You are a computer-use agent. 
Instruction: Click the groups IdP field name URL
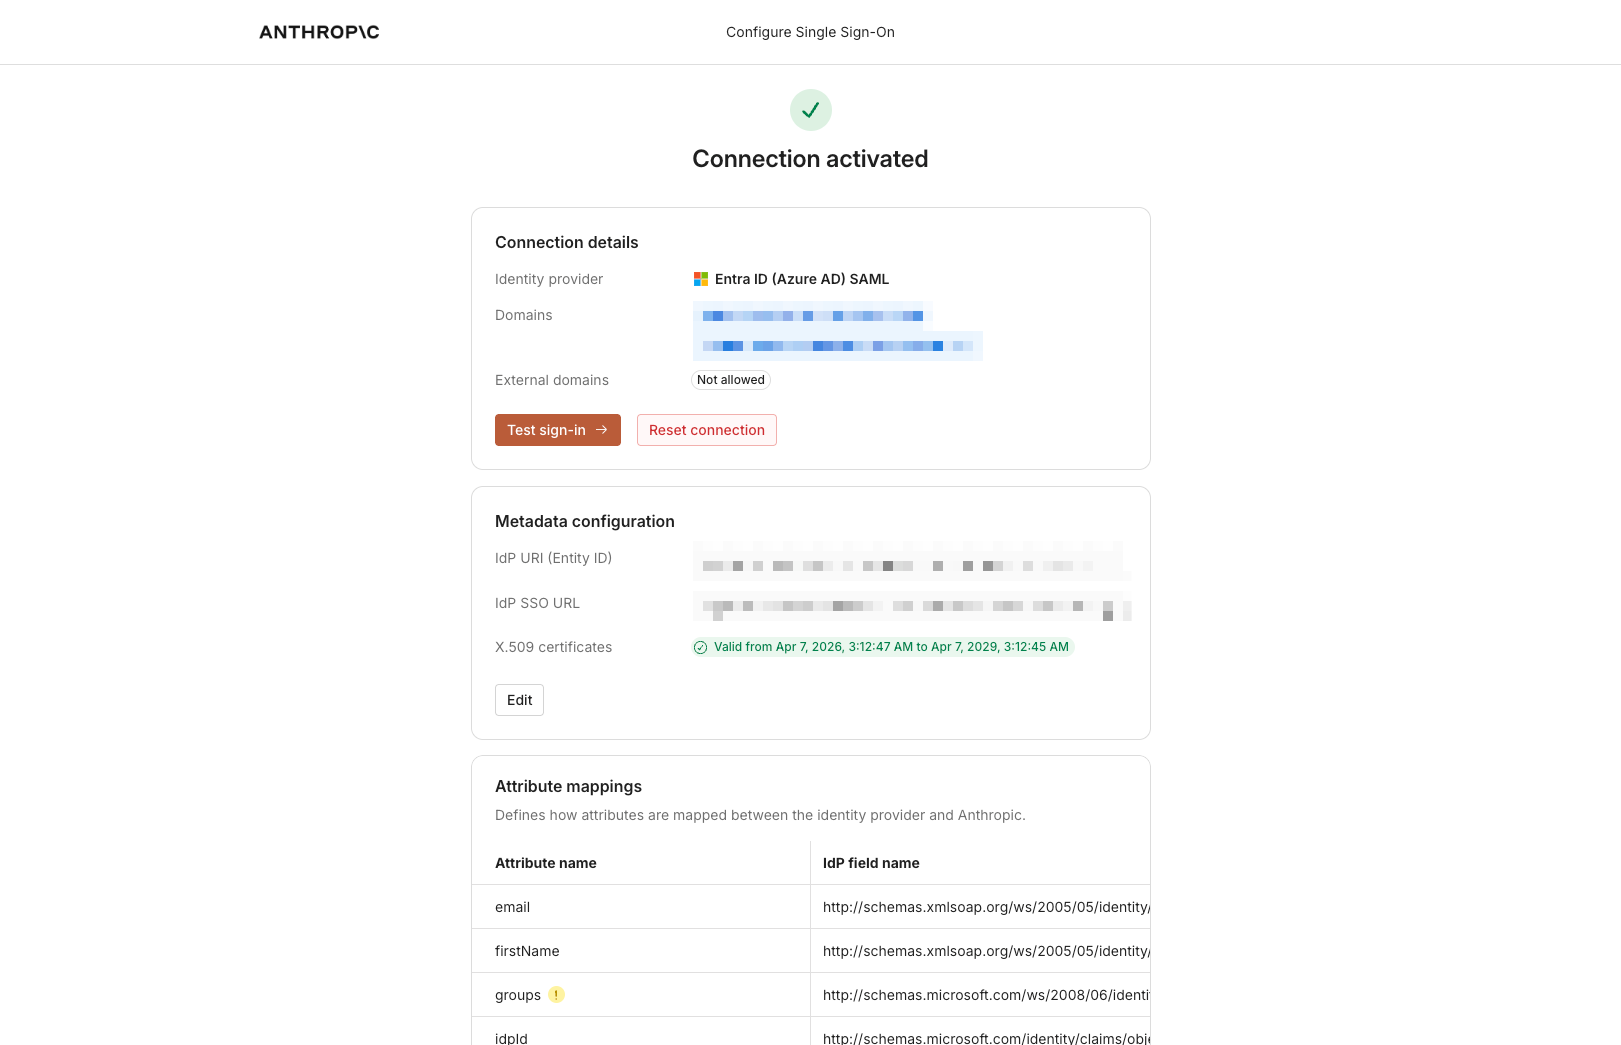pyautogui.click(x=985, y=995)
